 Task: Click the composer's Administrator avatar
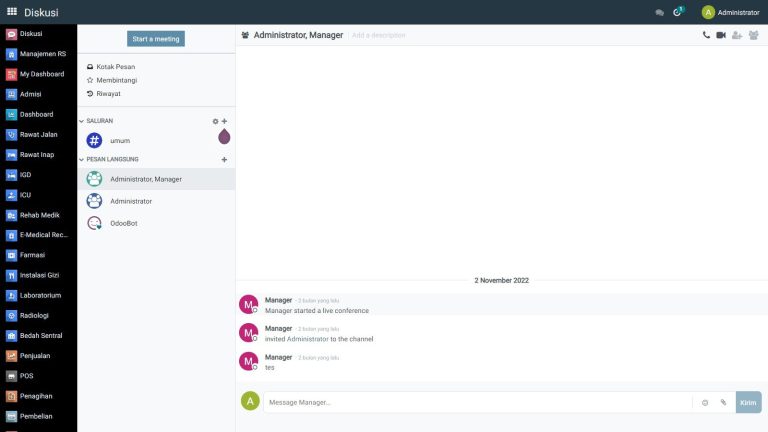point(250,401)
